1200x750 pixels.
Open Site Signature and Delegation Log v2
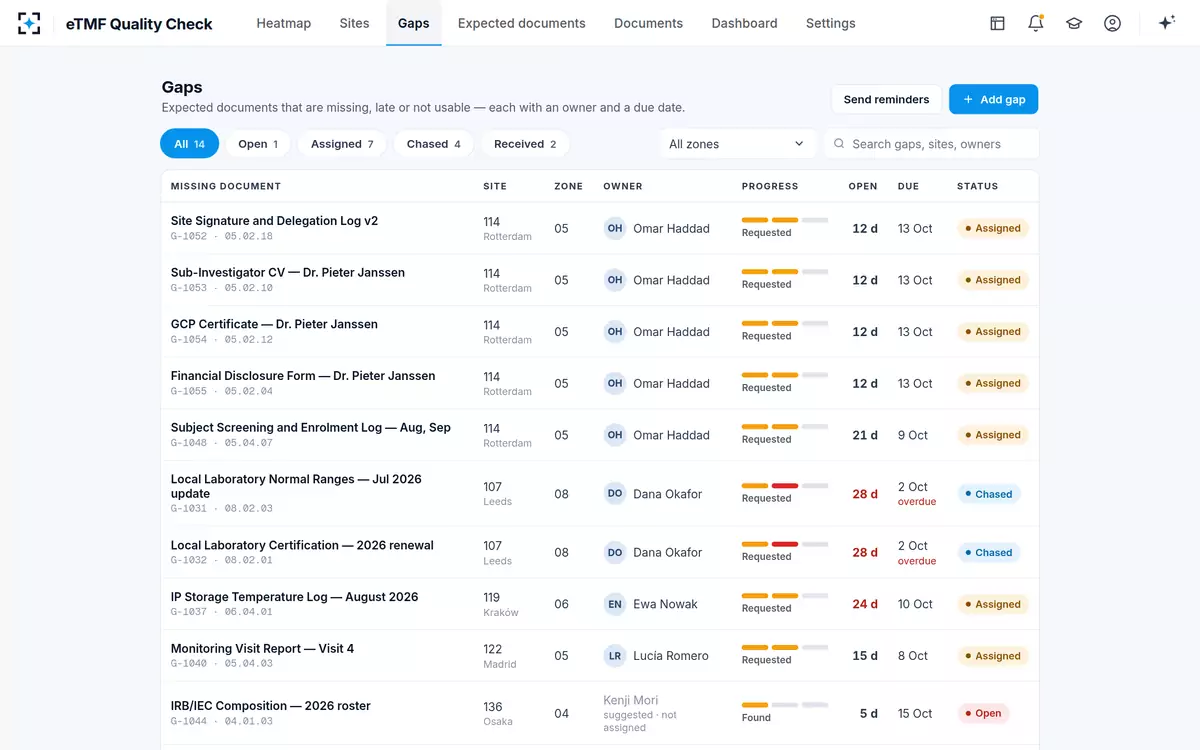[274, 221]
